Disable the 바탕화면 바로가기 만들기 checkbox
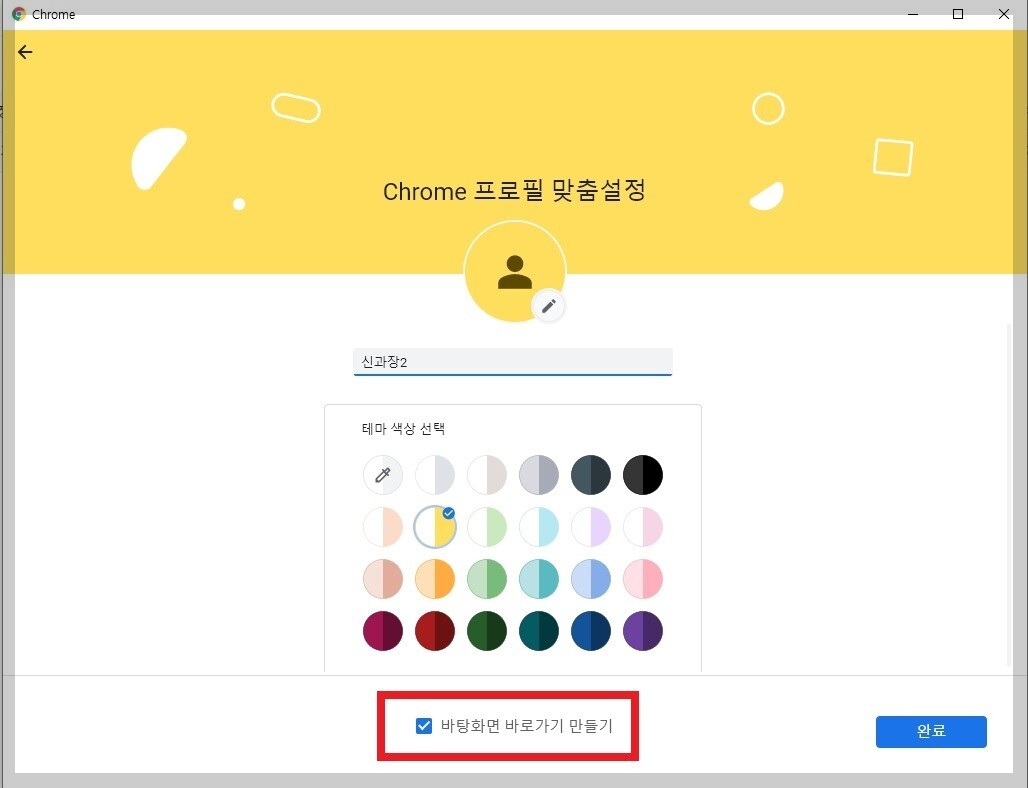Image resolution: width=1028 pixels, height=788 pixels. 424,725
